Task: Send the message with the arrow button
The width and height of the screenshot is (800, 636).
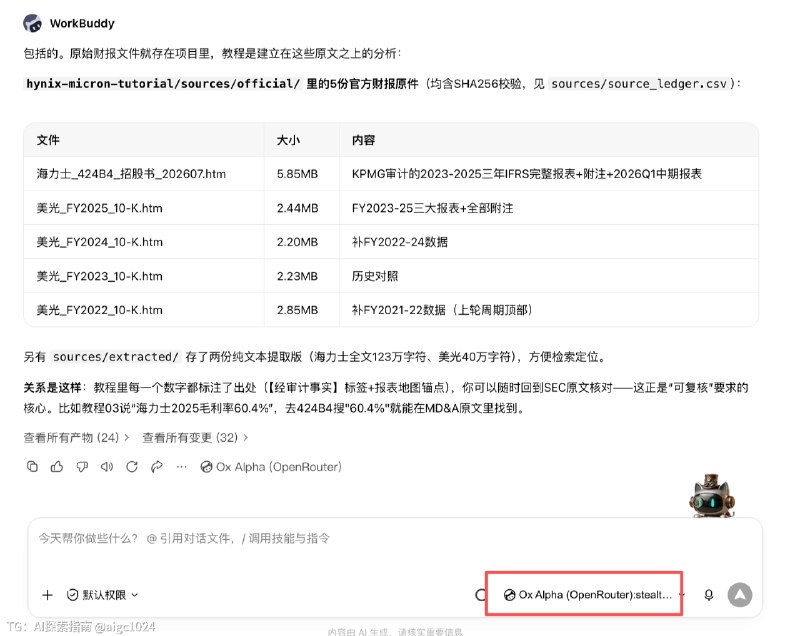Action: 740,595
